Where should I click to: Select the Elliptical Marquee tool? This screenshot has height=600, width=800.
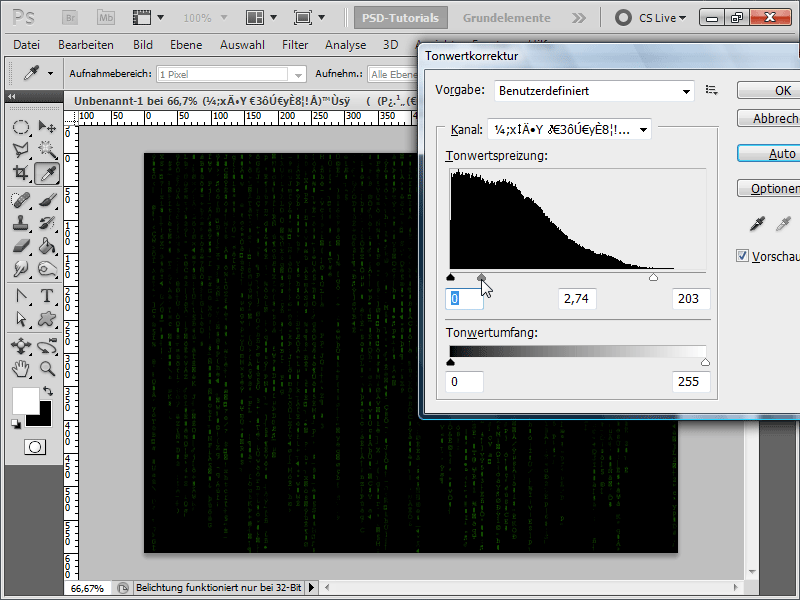[20, 127]
